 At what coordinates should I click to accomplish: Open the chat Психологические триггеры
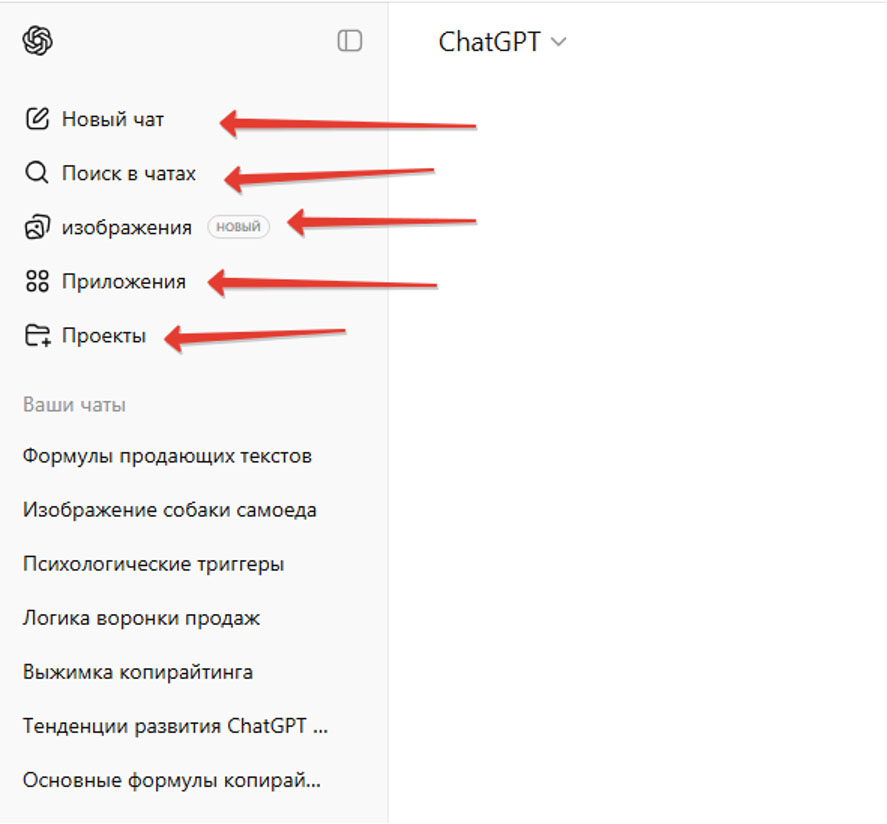click(x=153, y=564)
